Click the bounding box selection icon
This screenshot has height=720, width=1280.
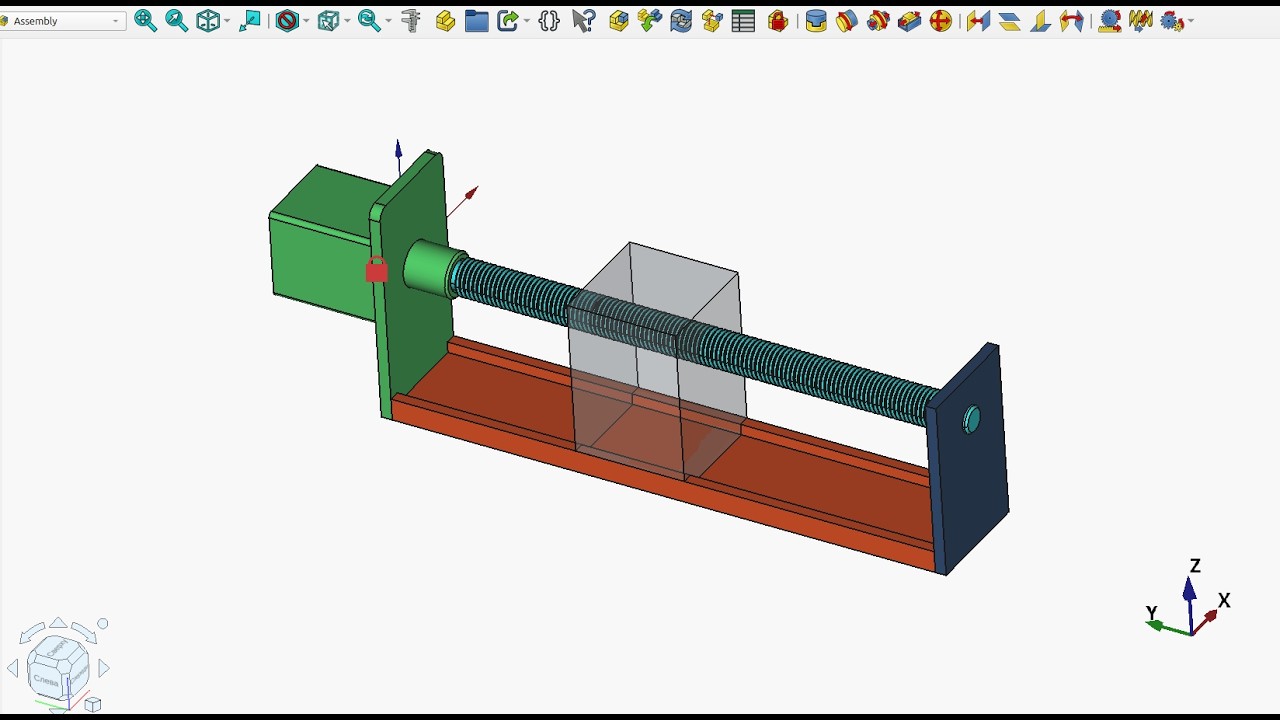[328, 21]
